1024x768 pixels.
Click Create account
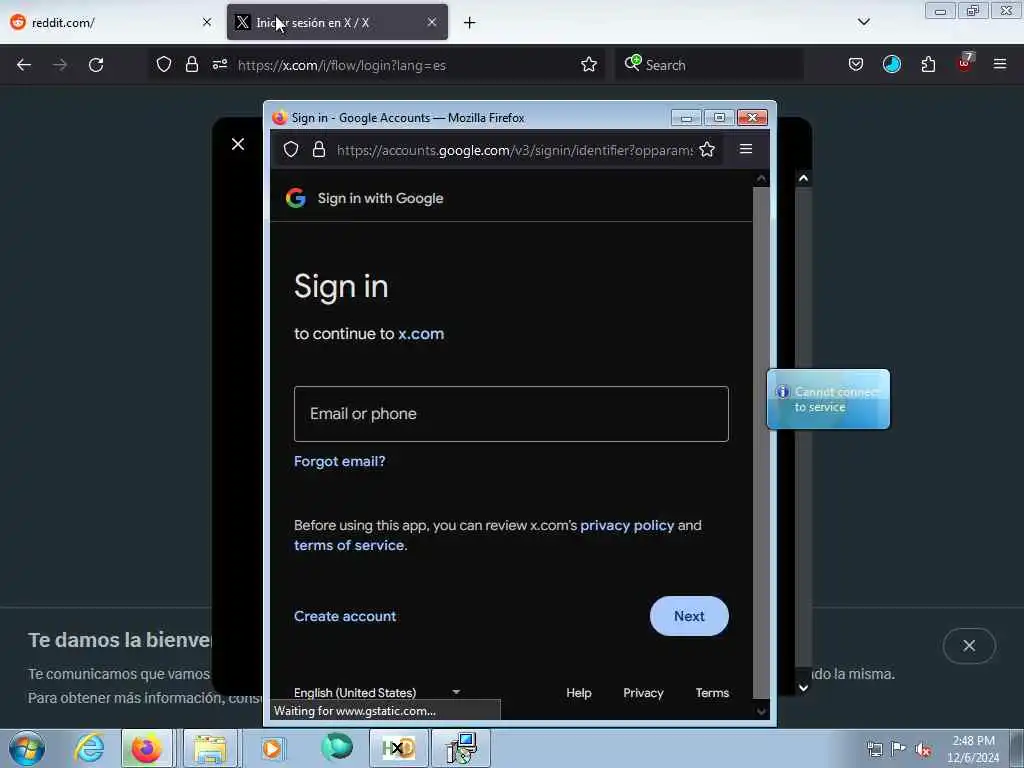(x=345, y=616)
